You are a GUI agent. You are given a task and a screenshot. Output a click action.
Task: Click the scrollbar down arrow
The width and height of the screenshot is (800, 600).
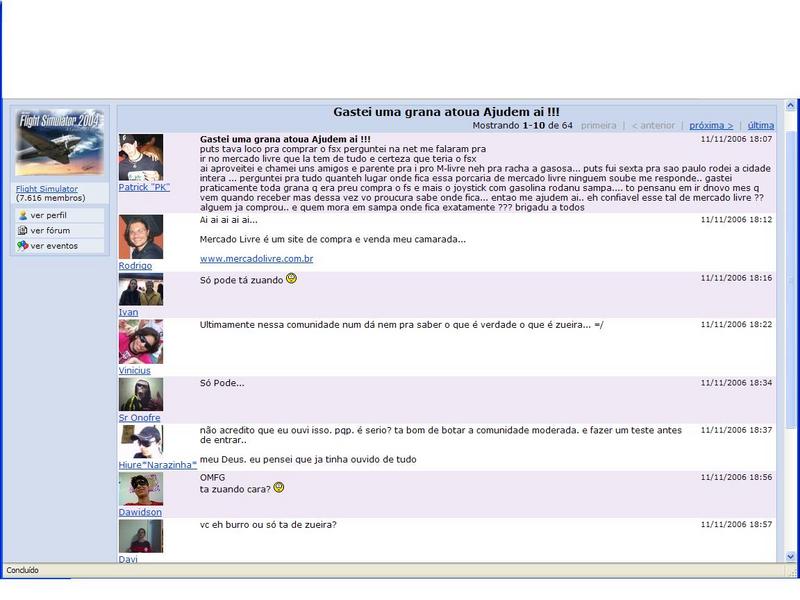point(790,557)
